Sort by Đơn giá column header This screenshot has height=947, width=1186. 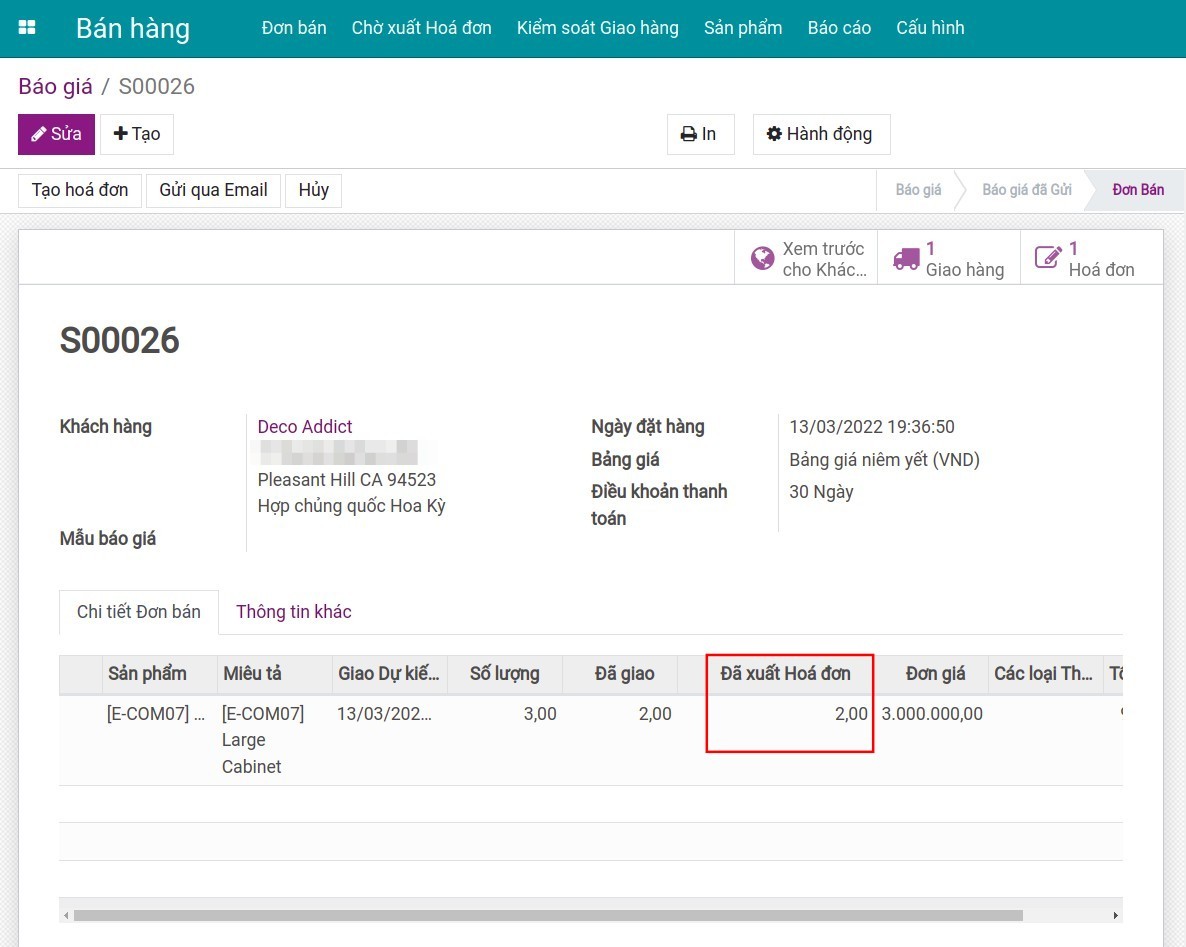pos(931,674)
